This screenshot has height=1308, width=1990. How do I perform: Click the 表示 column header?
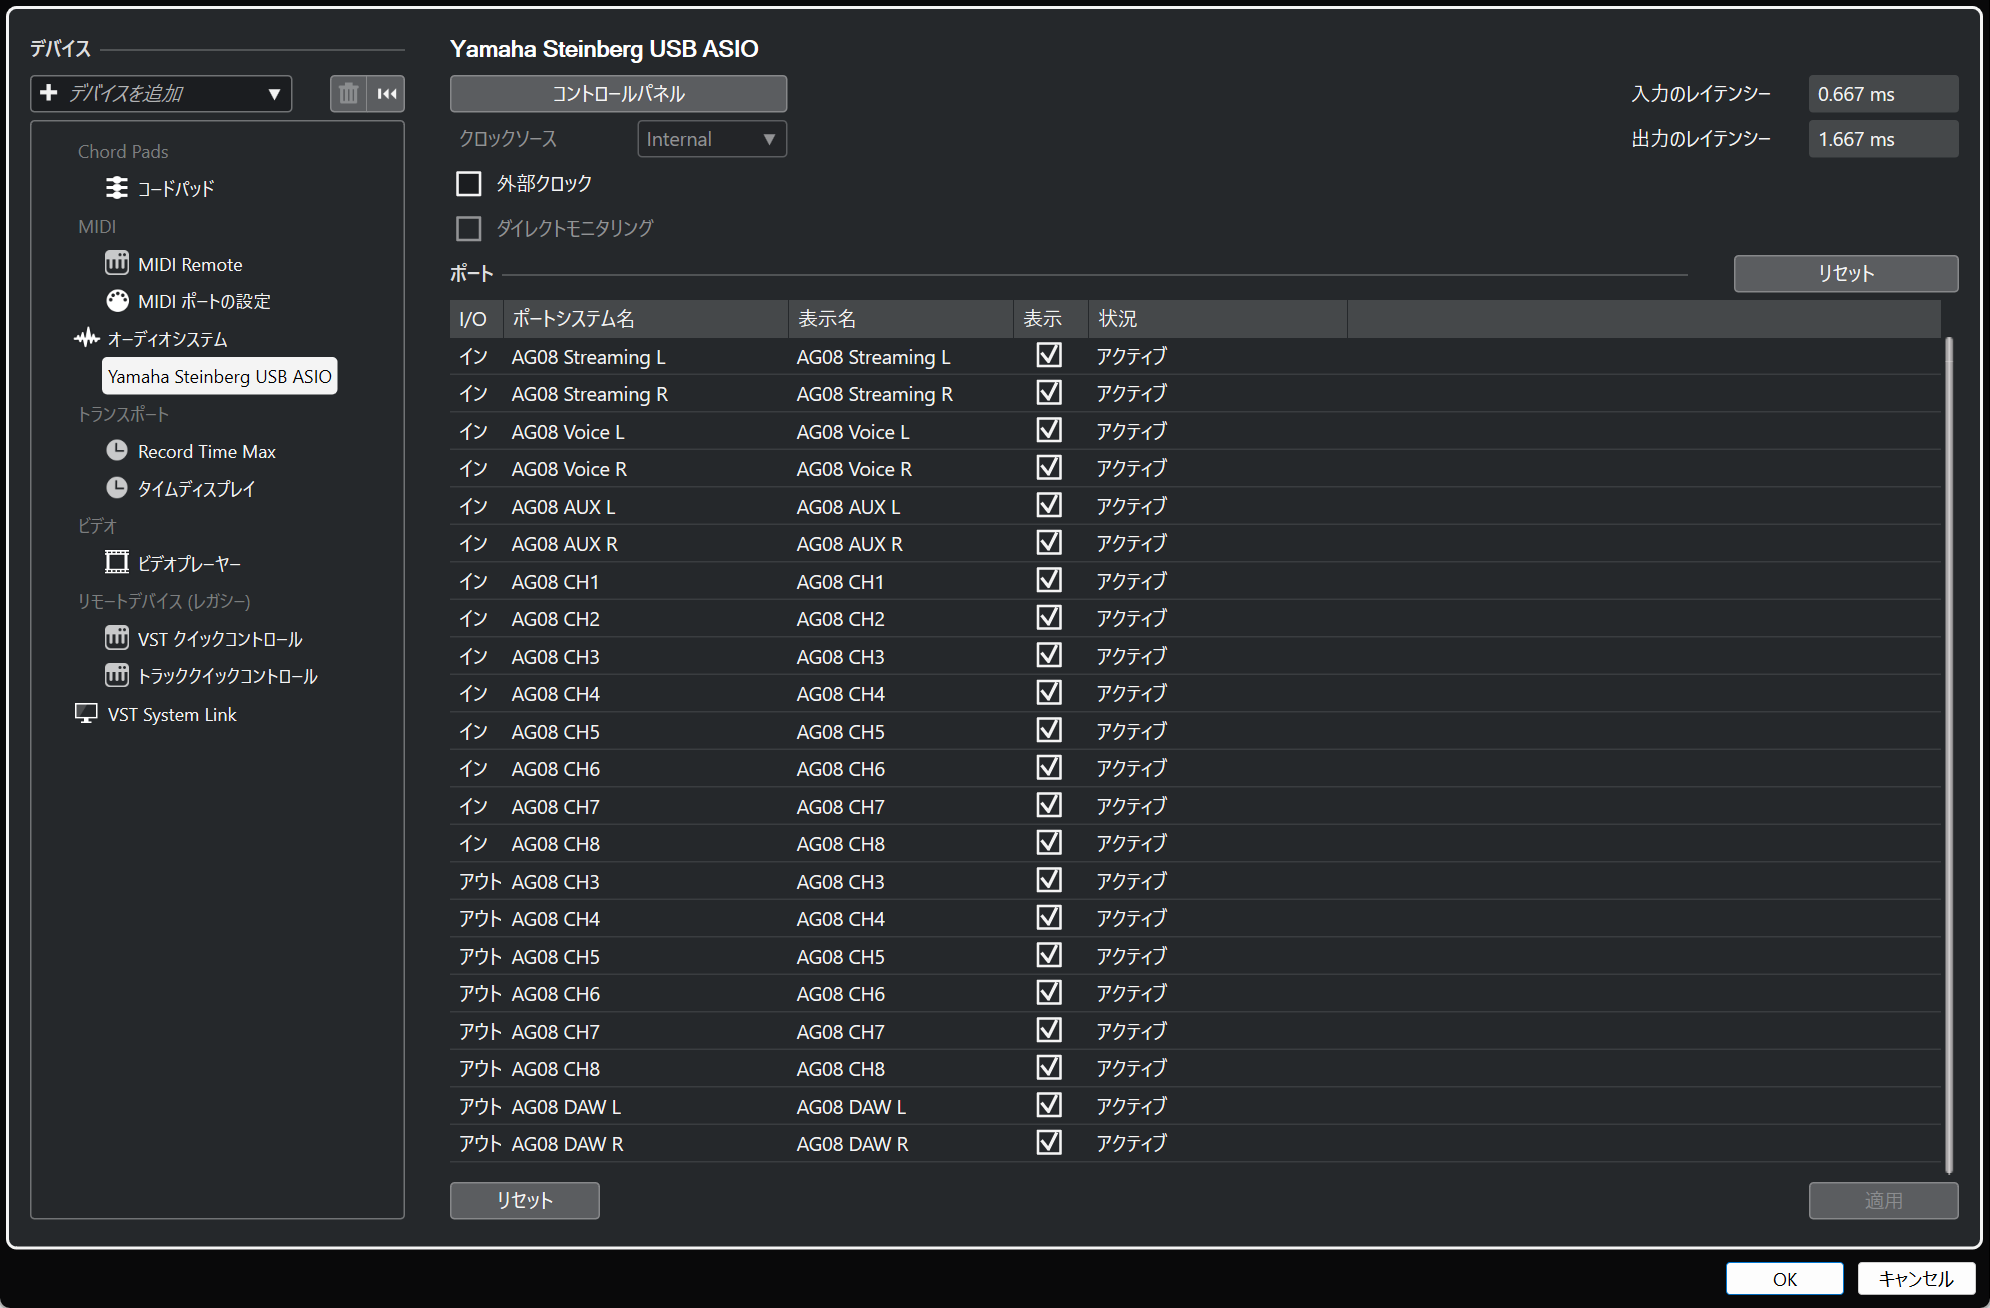pyautogui.click(x=1051, y=319)
